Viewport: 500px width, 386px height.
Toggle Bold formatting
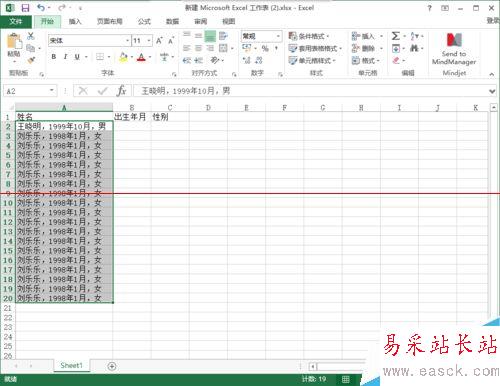(54, 57)
